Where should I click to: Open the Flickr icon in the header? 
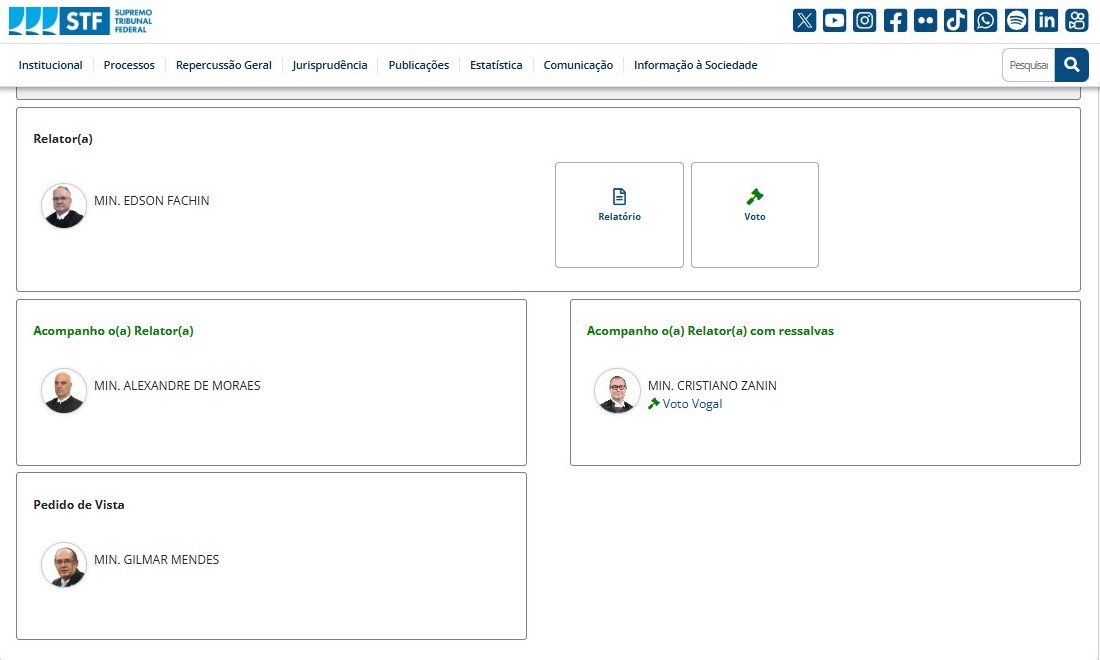pyautogui.click(x=926, y=20)
